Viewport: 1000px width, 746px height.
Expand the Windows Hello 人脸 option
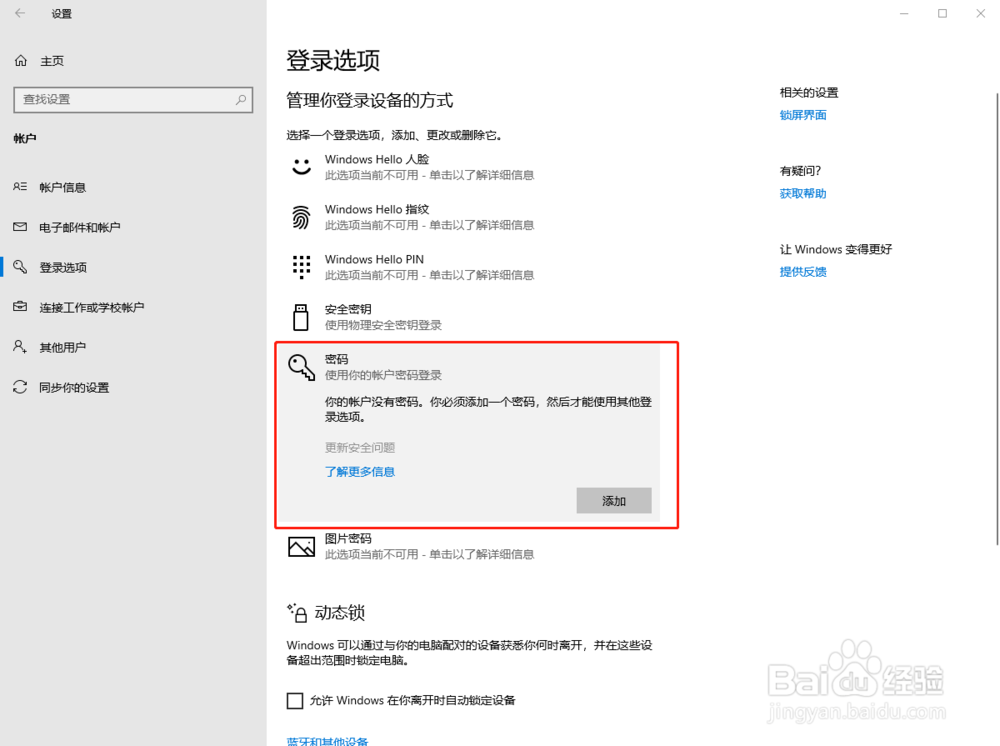tap(472, 166)
